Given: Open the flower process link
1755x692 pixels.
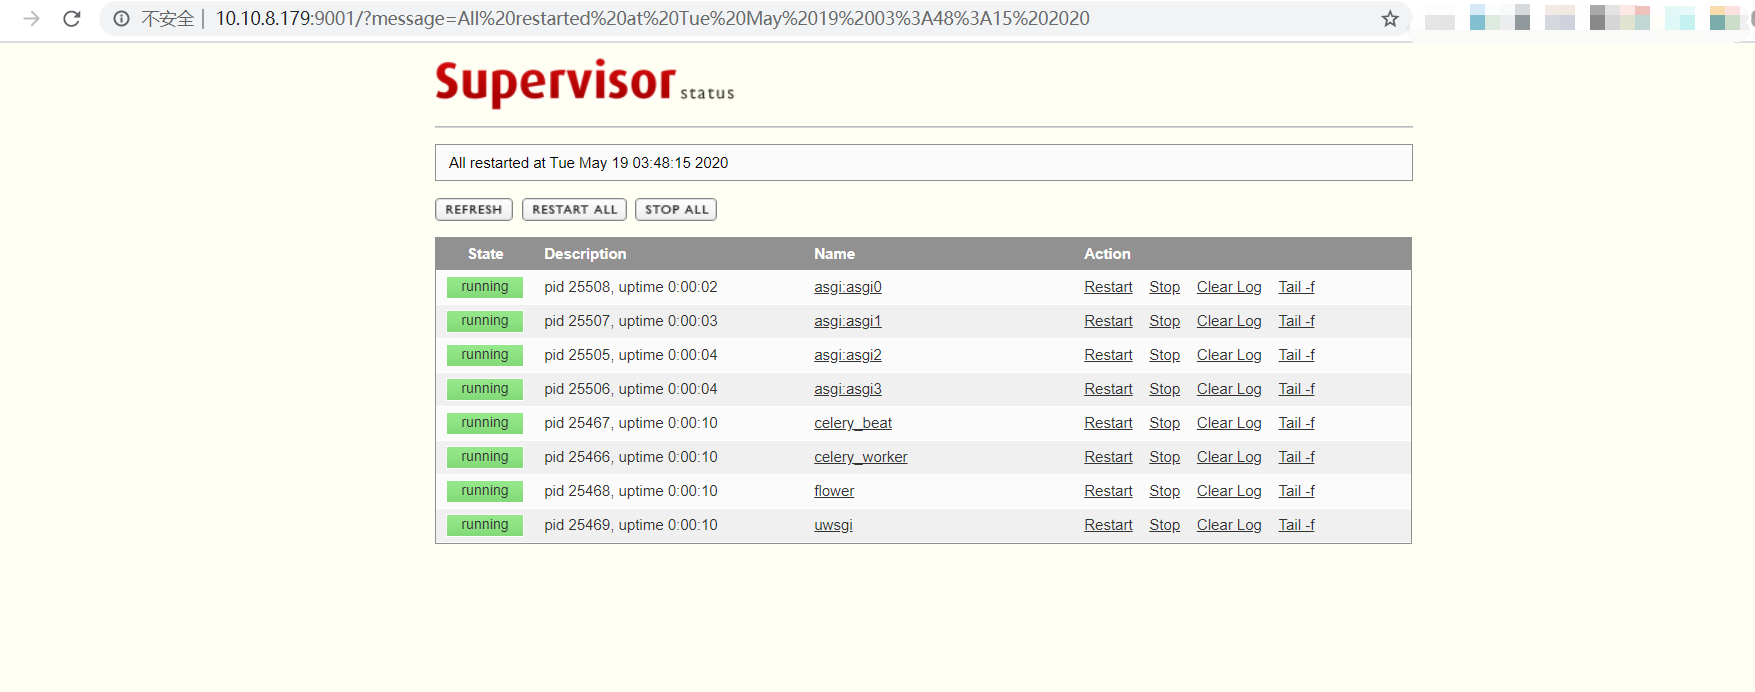Looking at the screenshot, I should (834, 491).
